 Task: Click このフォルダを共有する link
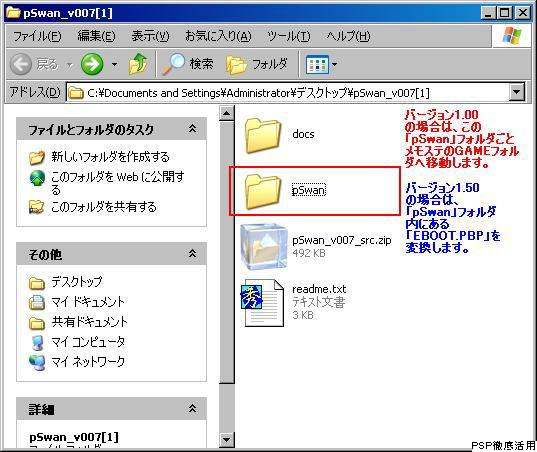[x=104, y=207]
